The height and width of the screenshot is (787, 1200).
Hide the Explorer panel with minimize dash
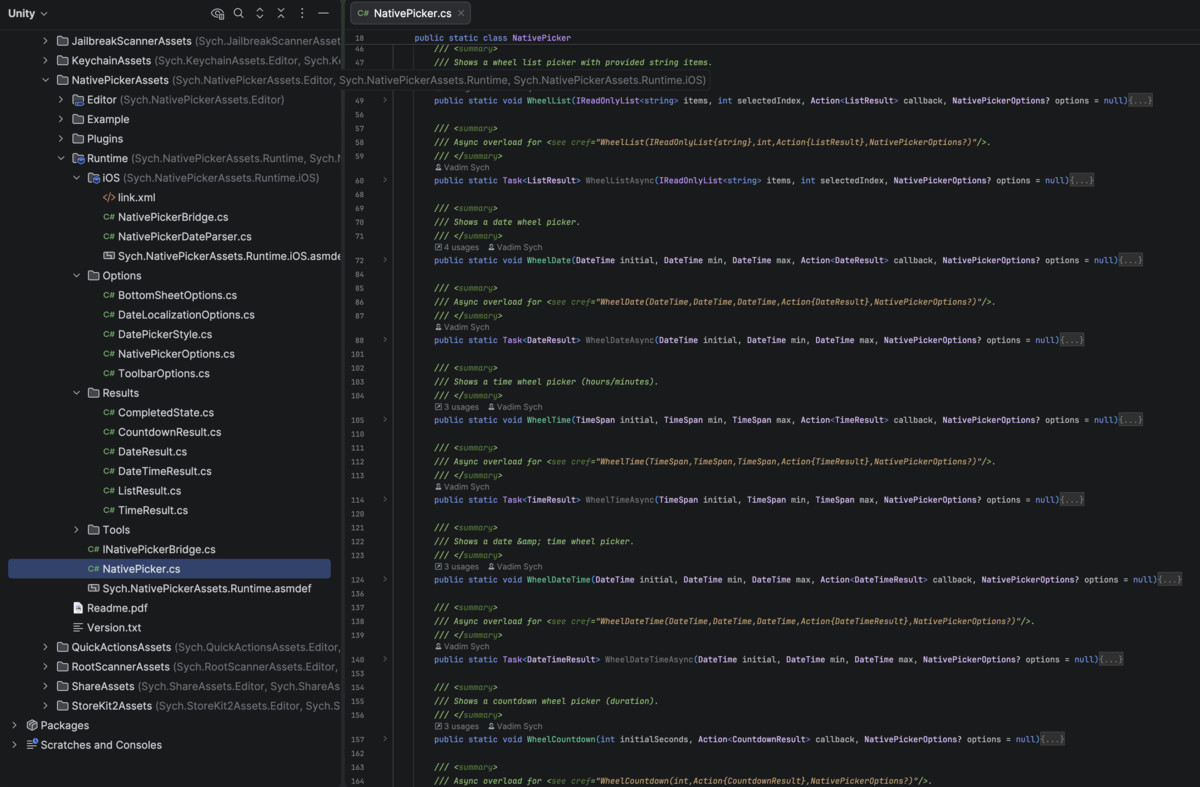323,14
